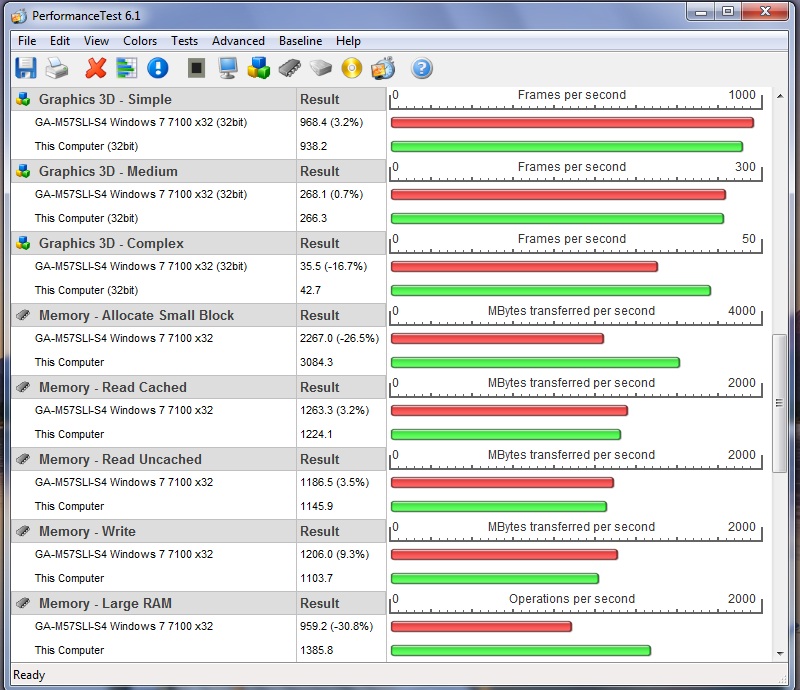Screen dimensions: 800x690
Task: Click the stopwatch run all tests icon
Action: pyautogui.click(x=383, y=68)
